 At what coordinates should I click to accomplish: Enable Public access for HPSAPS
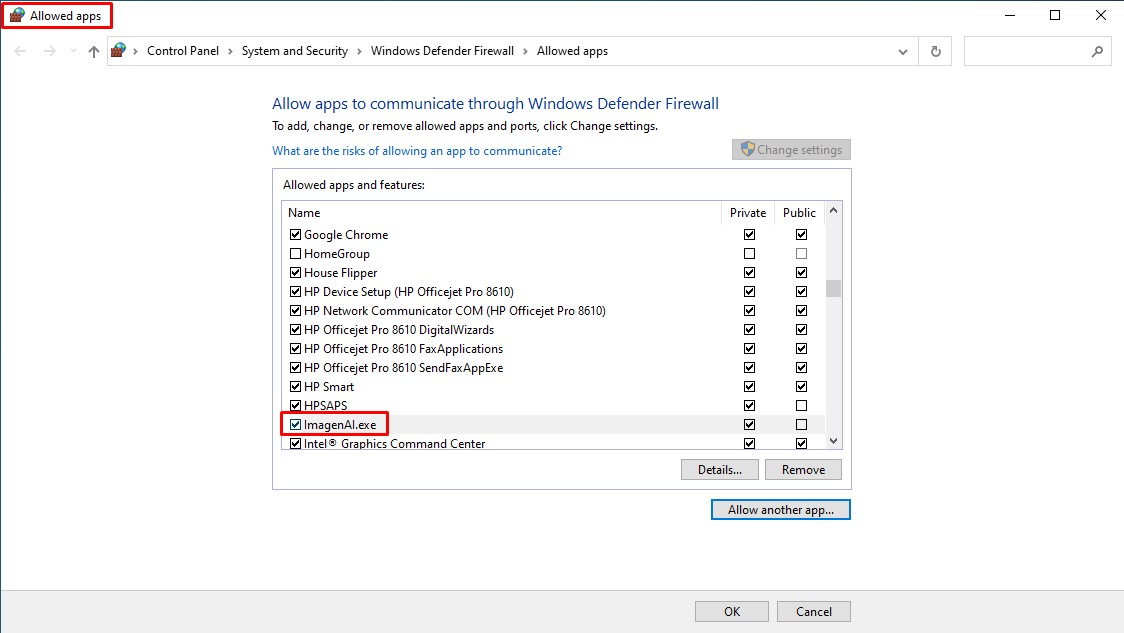pyautogui.click(x=801, y=406)
